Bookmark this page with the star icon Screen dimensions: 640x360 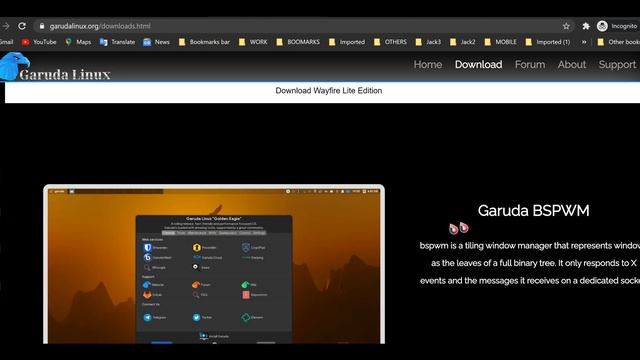click(566, 26)
